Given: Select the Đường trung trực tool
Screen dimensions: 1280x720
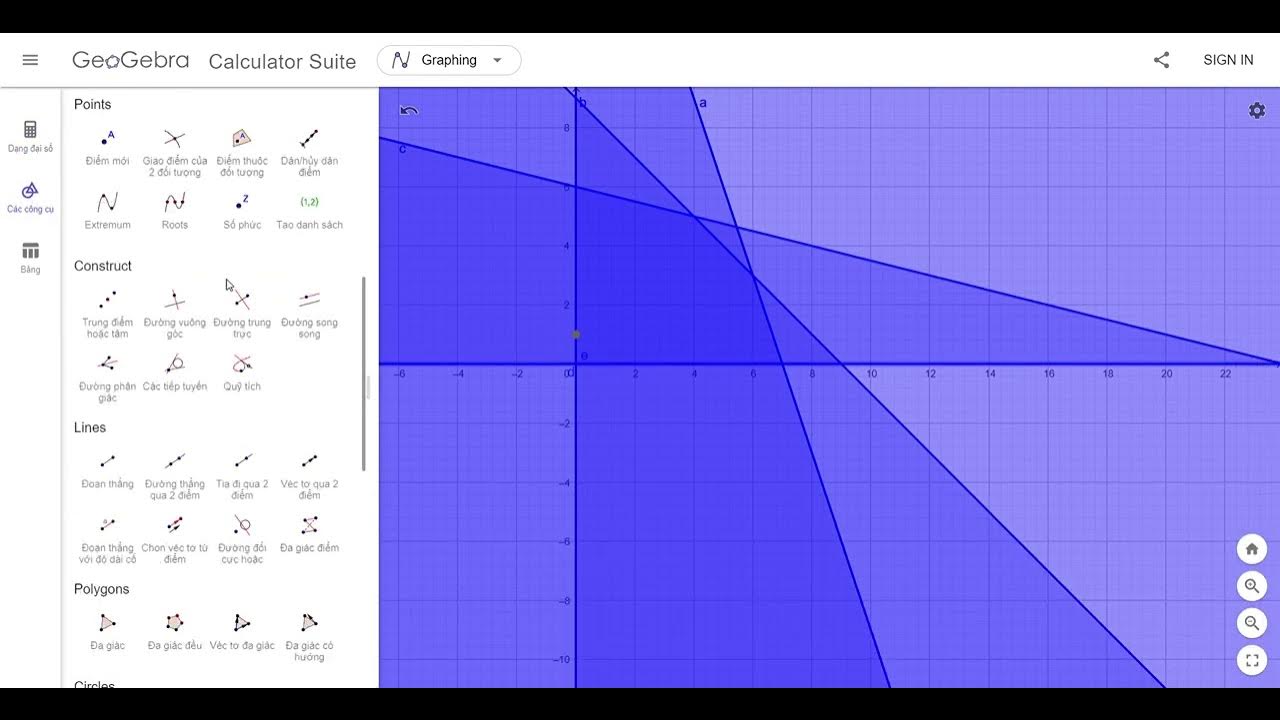Looking at the screenshot, I should click(242, 314).
